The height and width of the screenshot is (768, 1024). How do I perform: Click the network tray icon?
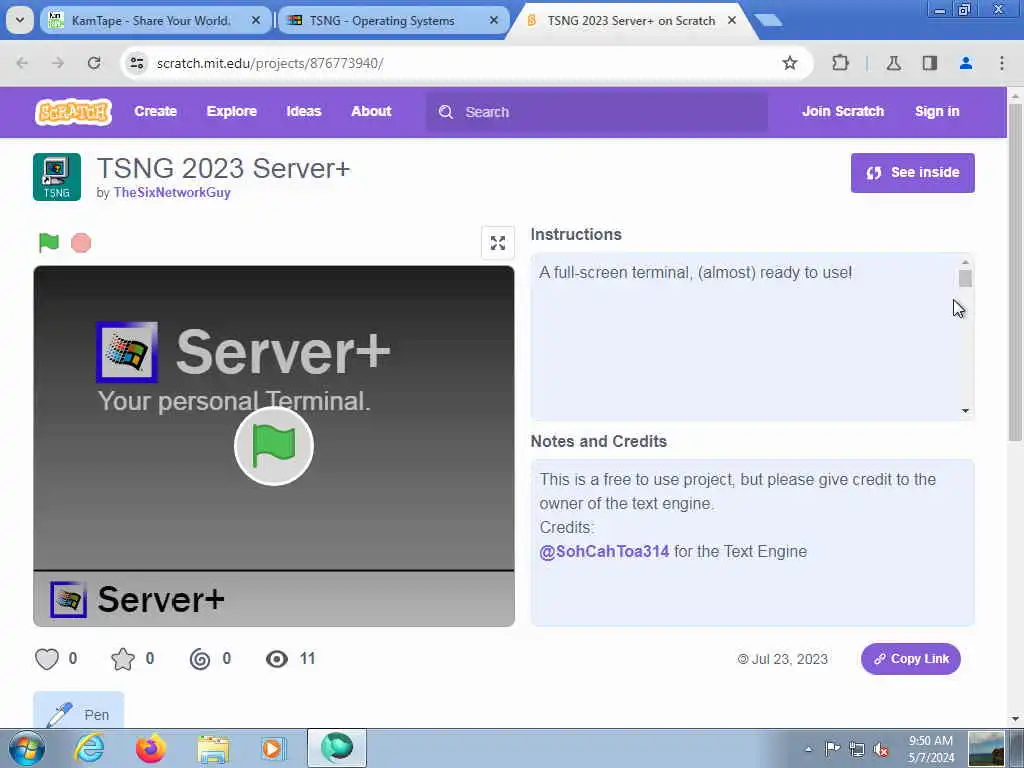coord(857,749)
